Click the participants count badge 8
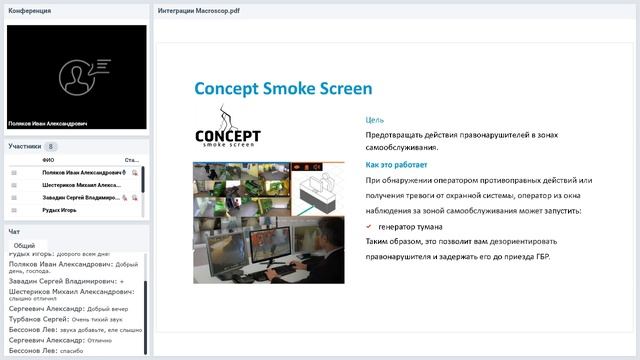640x360 pixels. pyautogui.click(x=51, y=147)
